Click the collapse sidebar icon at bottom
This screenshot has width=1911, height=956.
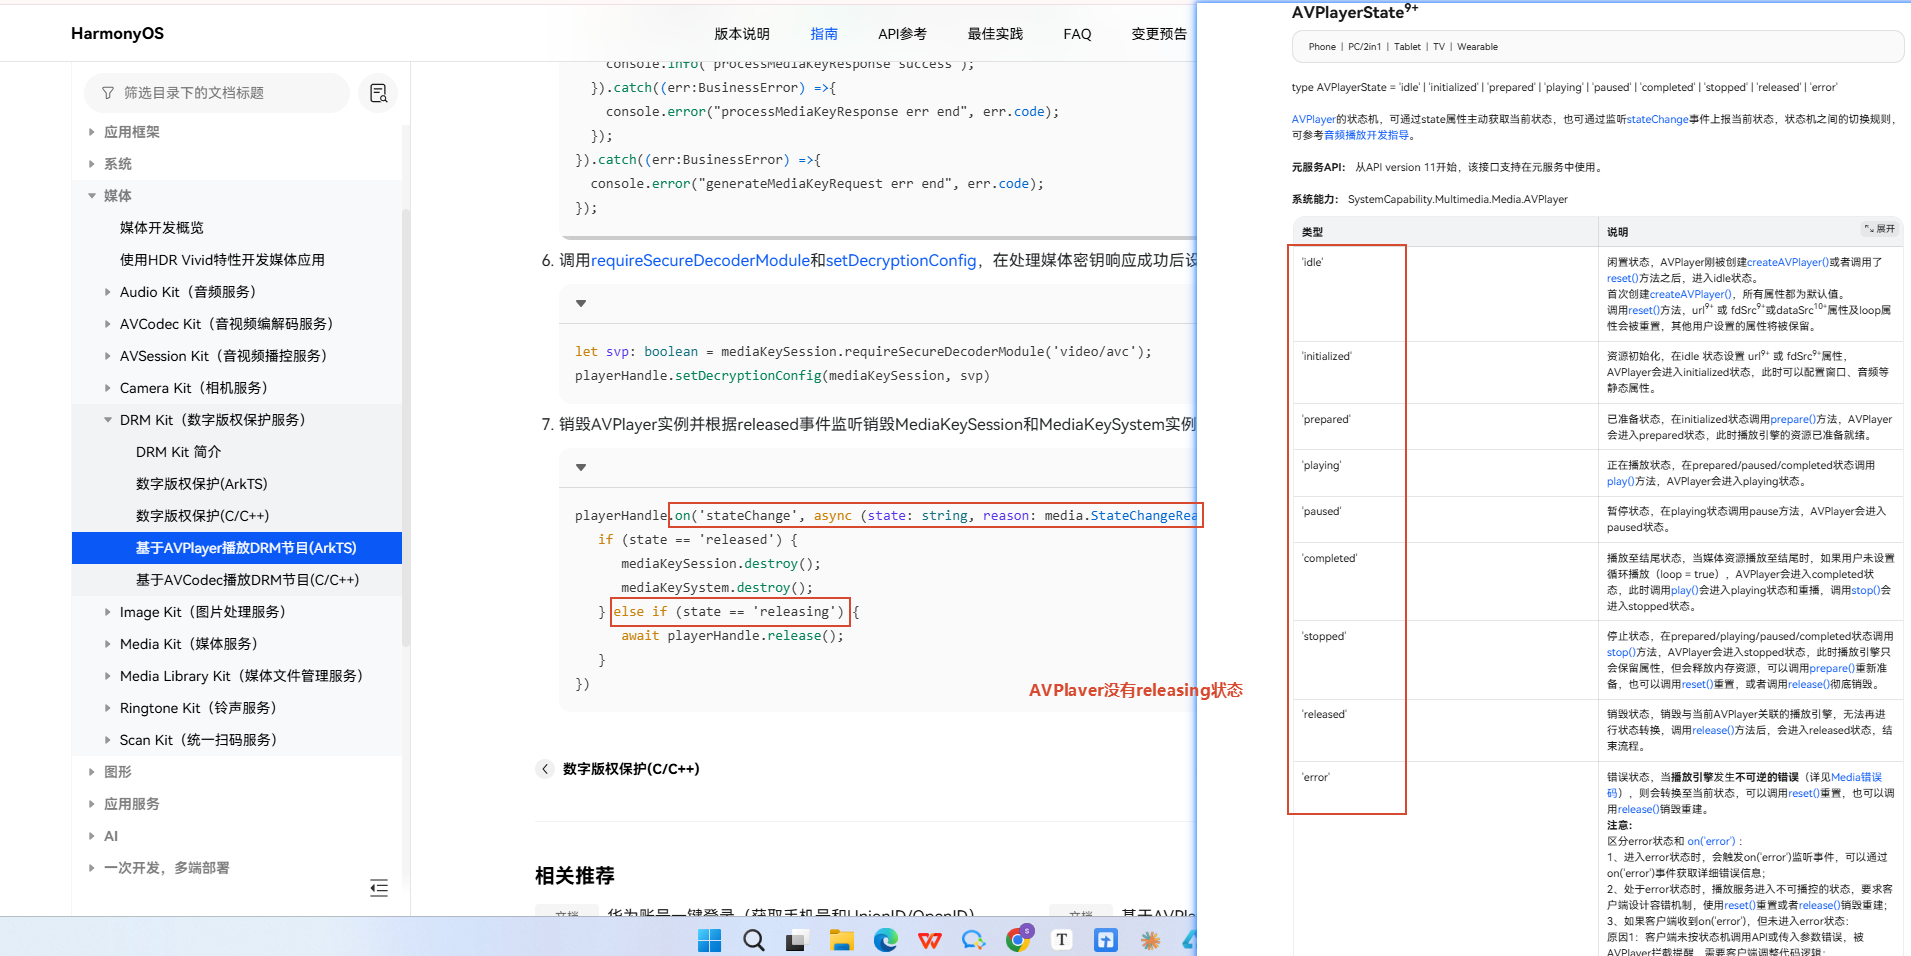(x=379, y=888)
